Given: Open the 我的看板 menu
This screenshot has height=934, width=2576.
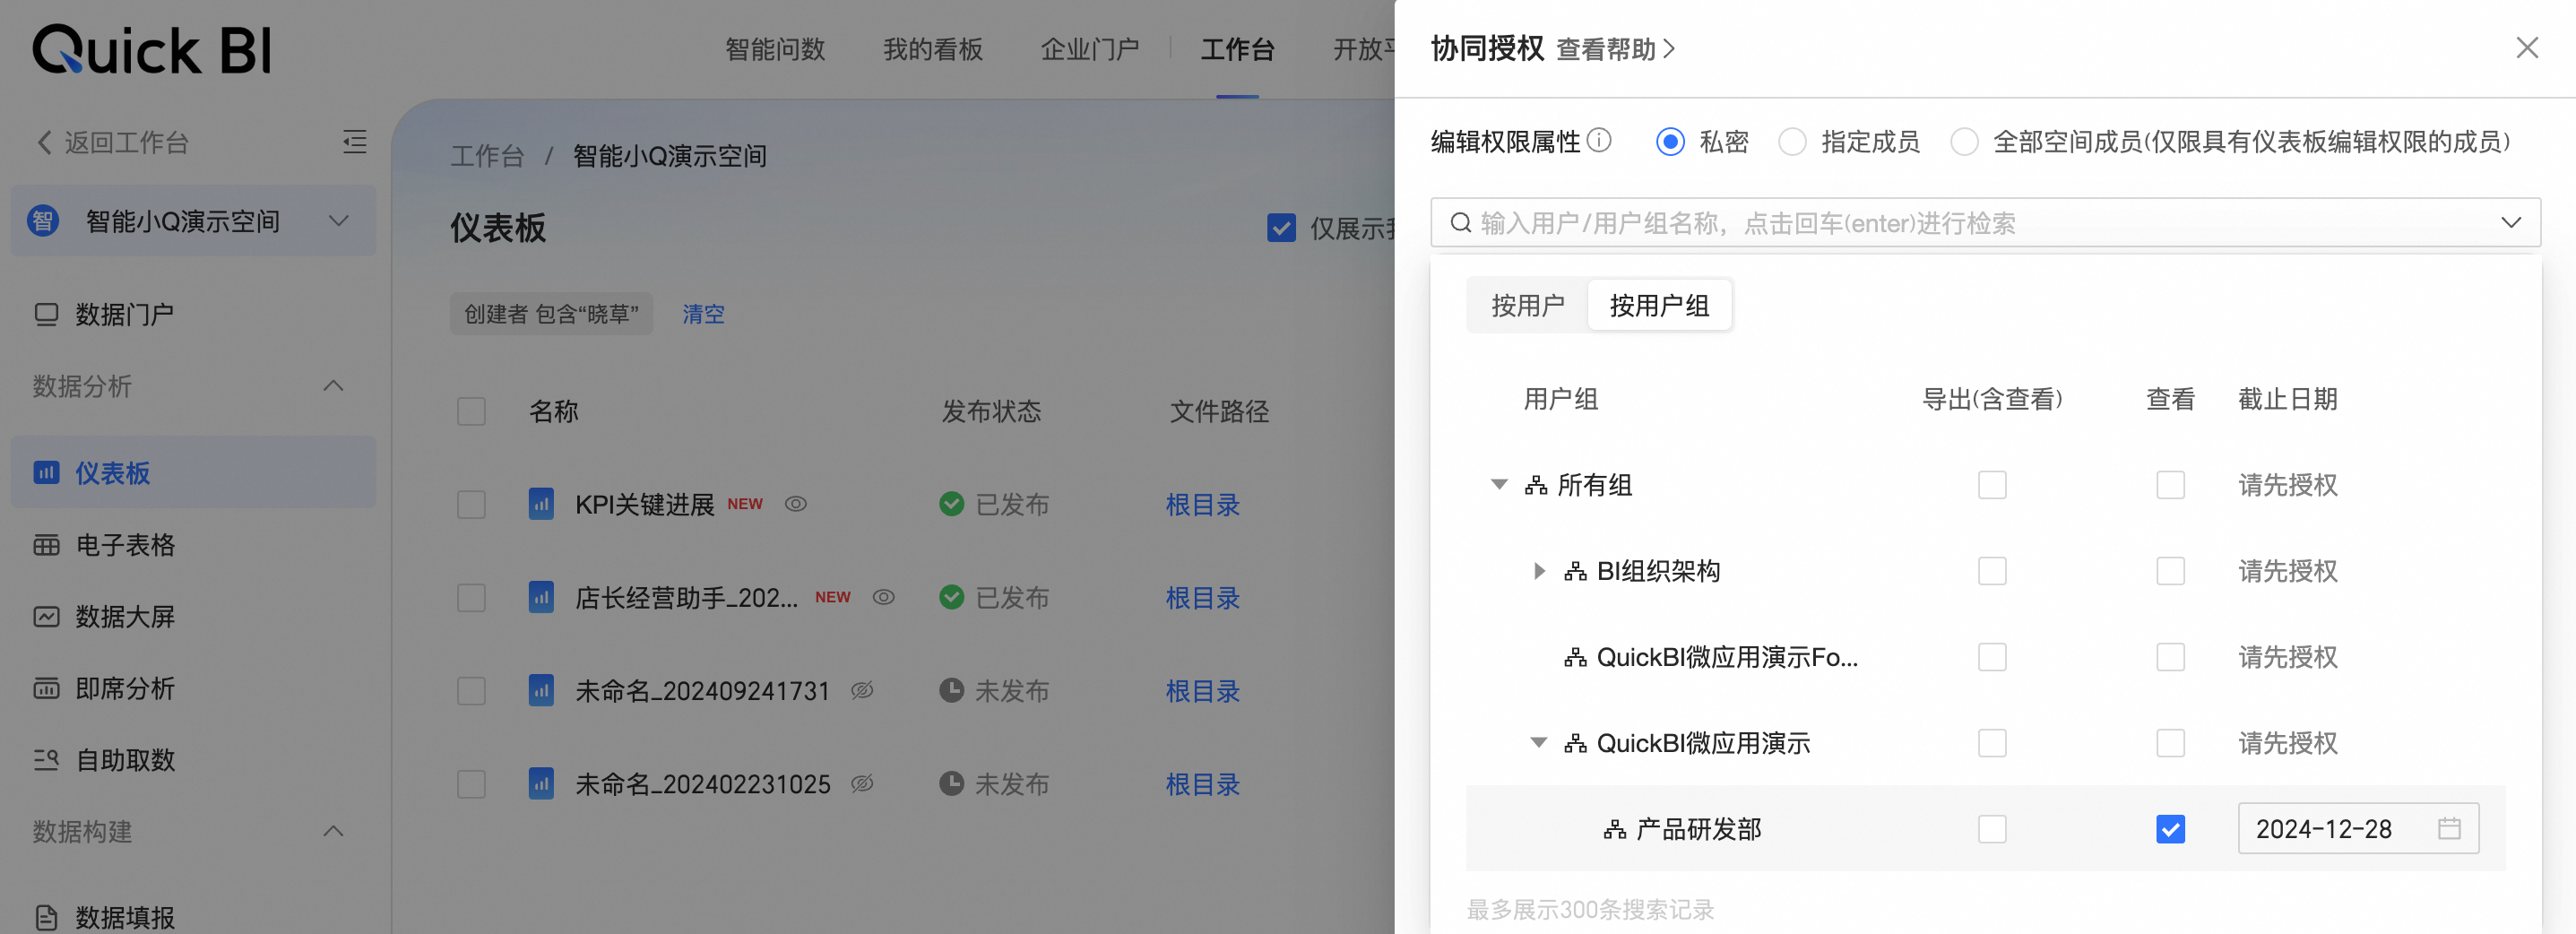Looking at the screenshot, I should pyautogui.click(x=933, y=49).
